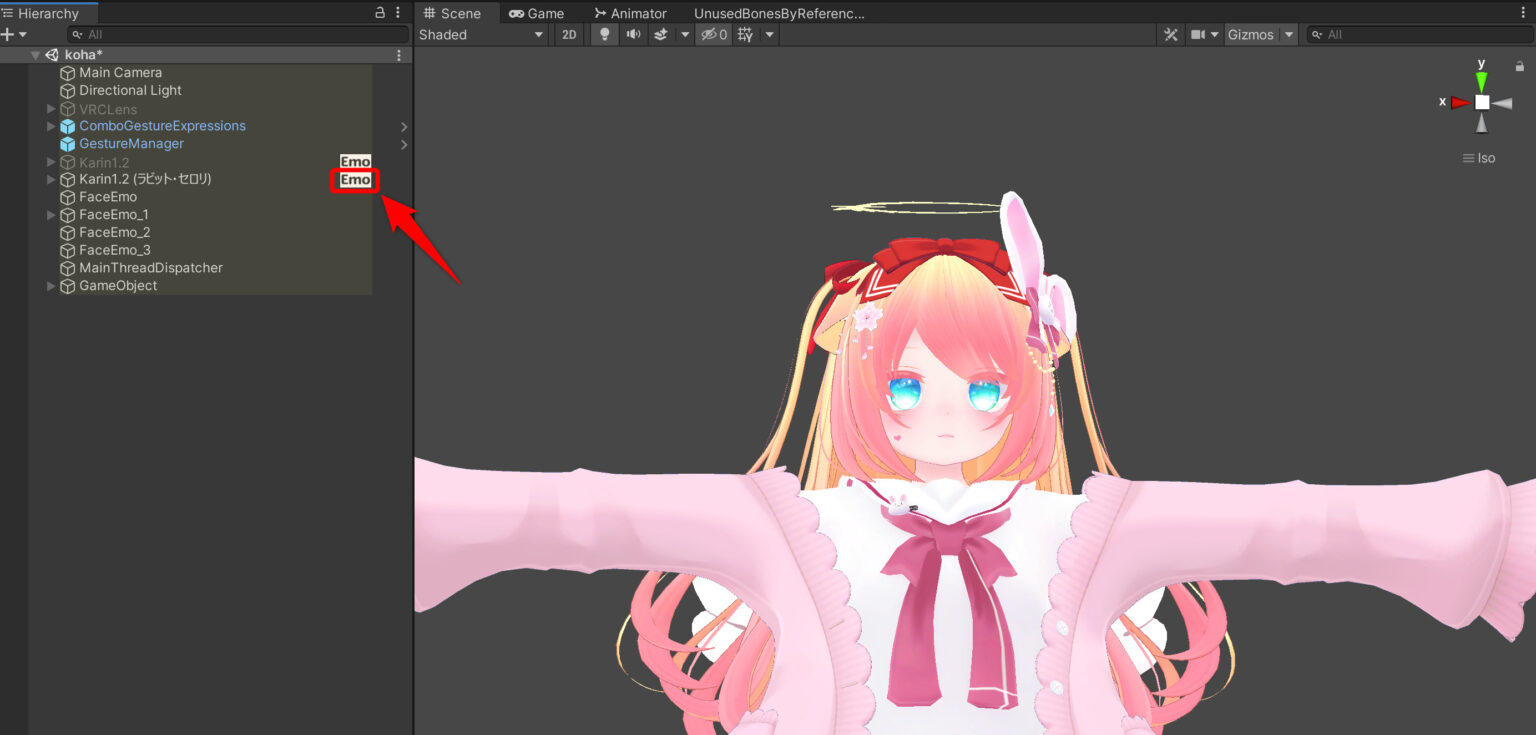Screen dimensions: 1536x735
Task: Select the GestureManager object
Action: tap(133, 143)
